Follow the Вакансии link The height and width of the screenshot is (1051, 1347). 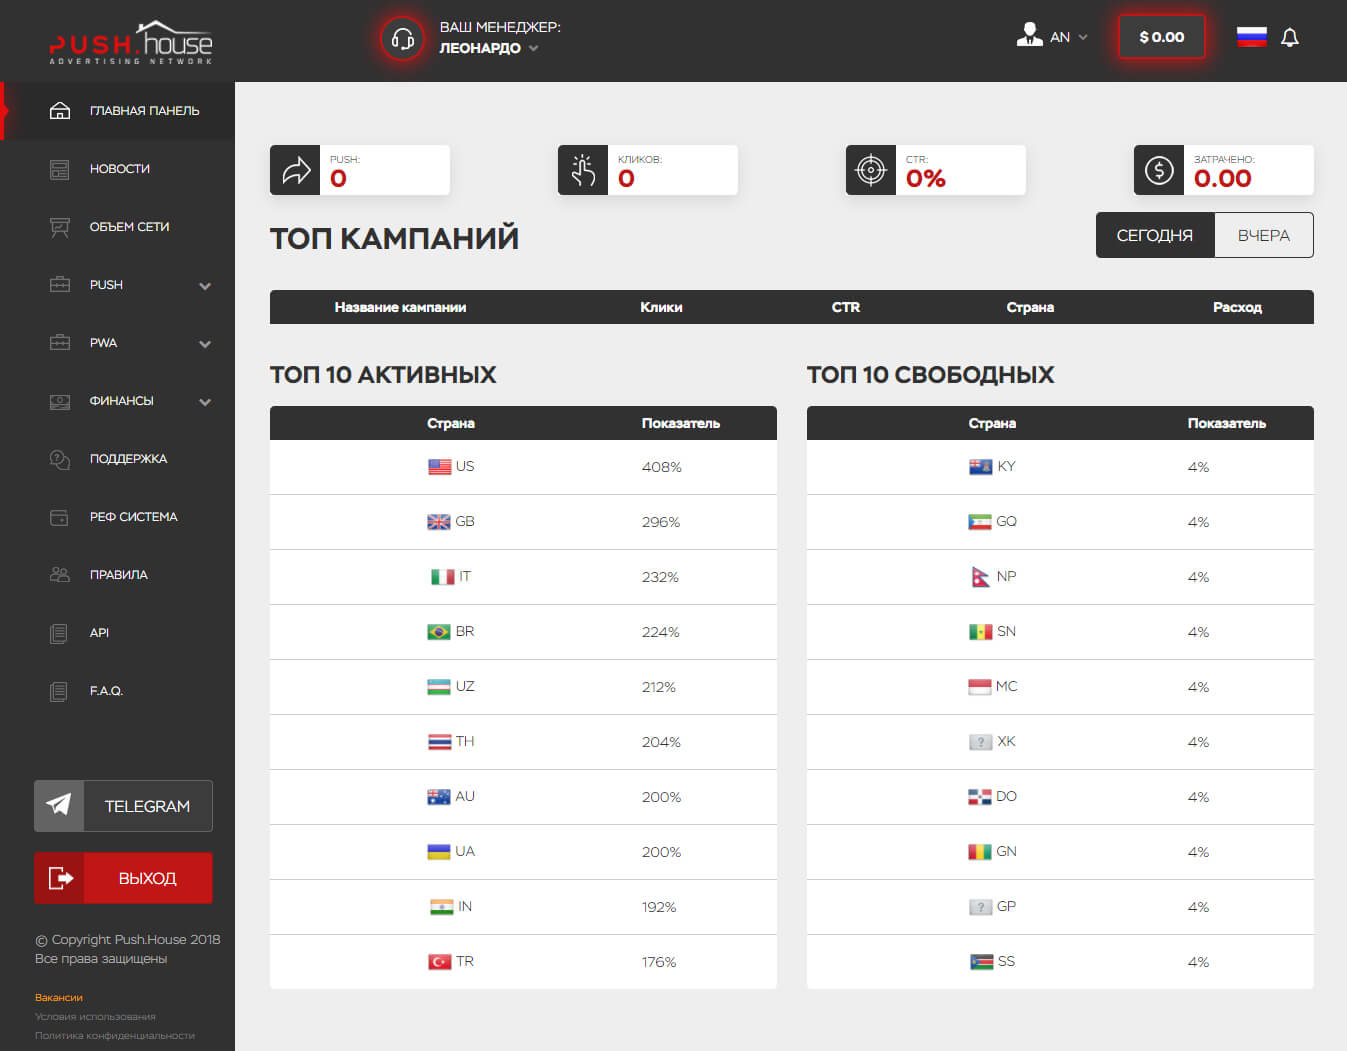point(59,997)
